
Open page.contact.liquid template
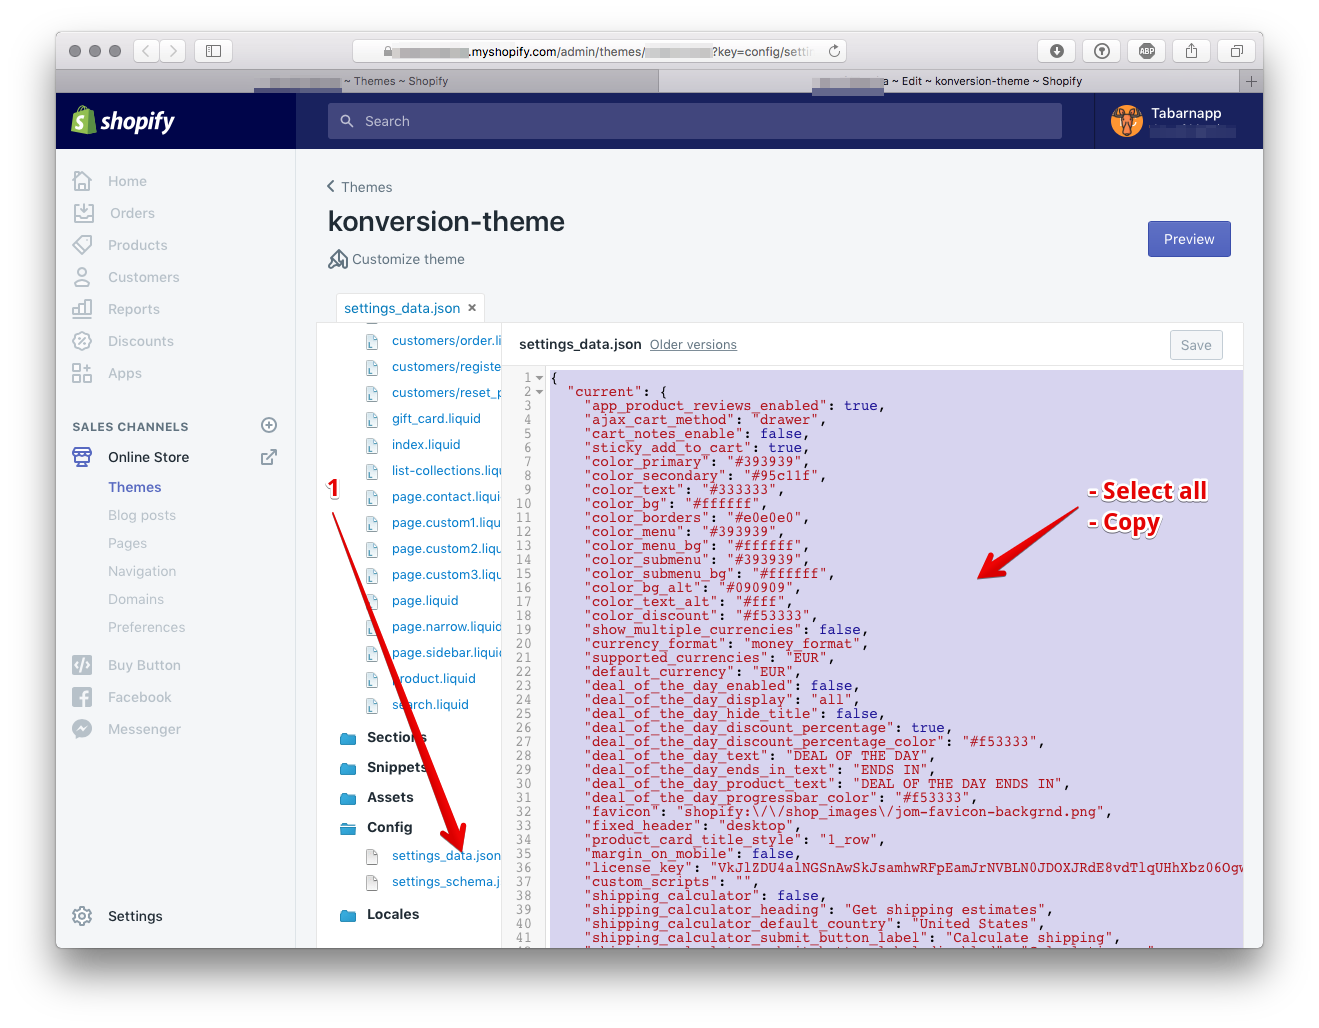[x=446, y=497]
